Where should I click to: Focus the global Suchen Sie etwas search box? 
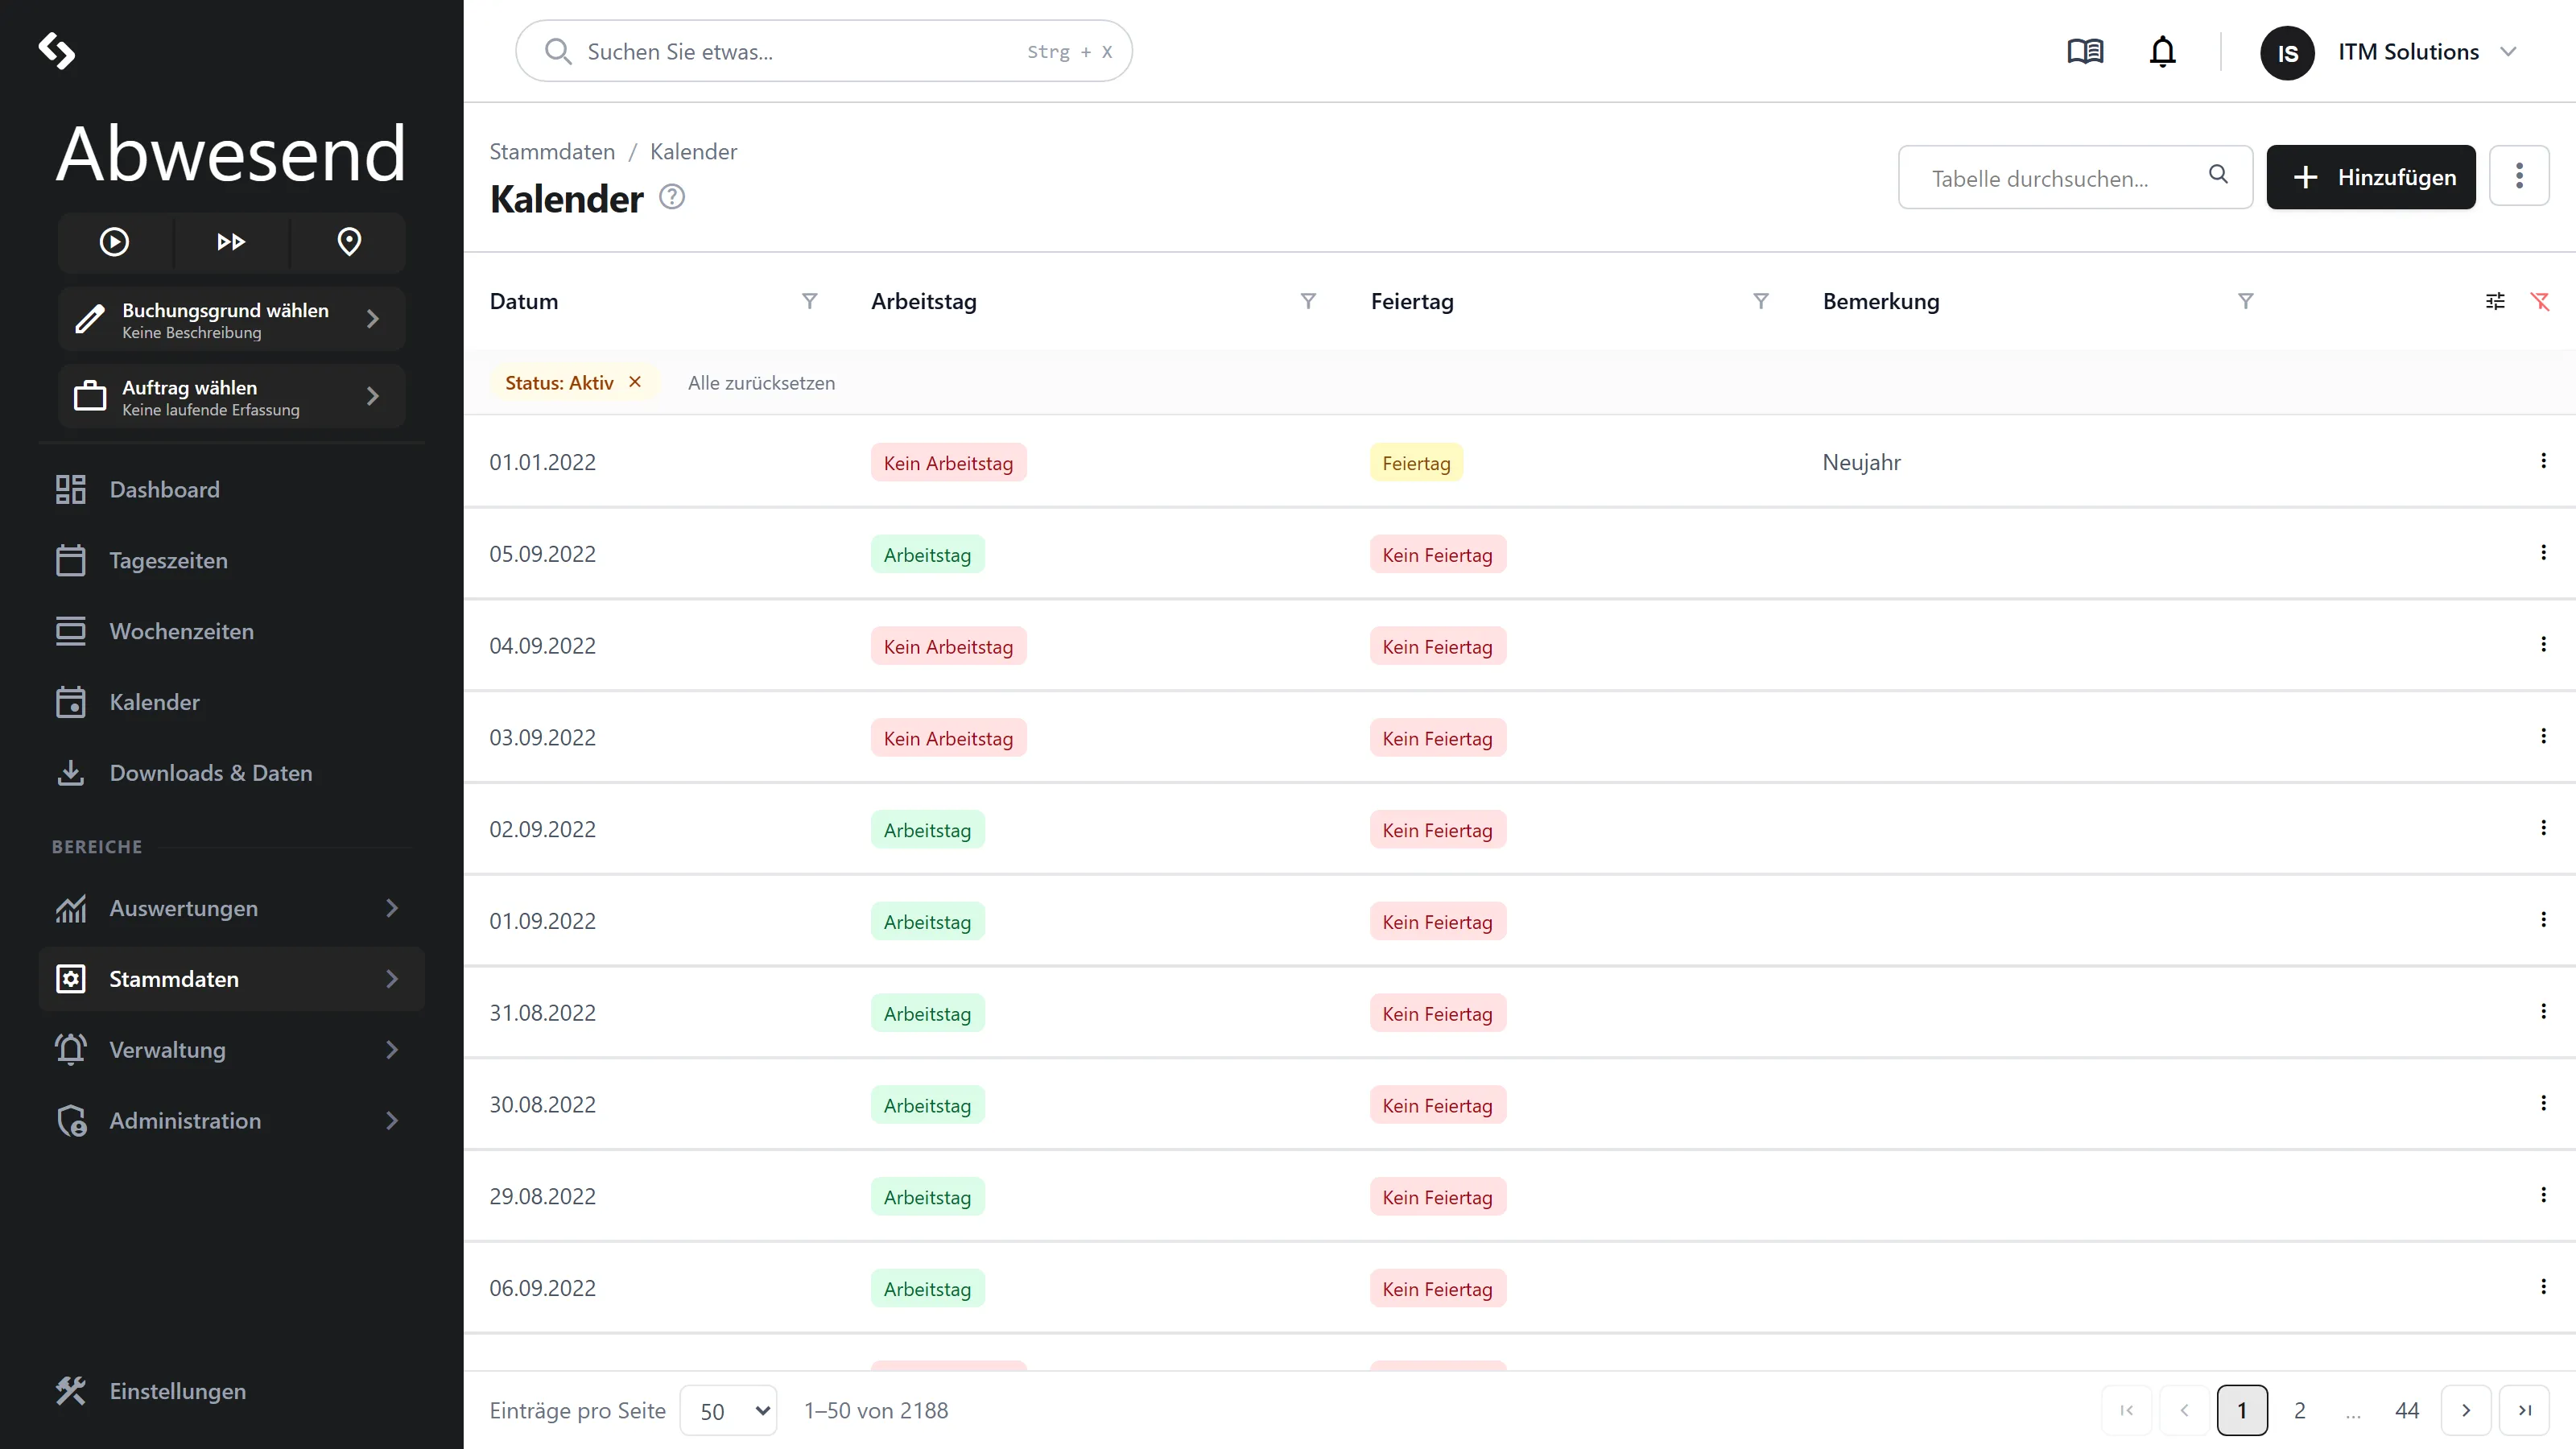coord(823,51)
